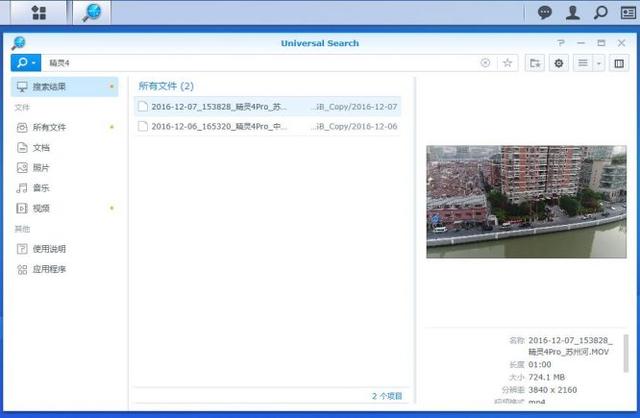Clear the search text with X icon
640x418 pixels.
(485, 62)
